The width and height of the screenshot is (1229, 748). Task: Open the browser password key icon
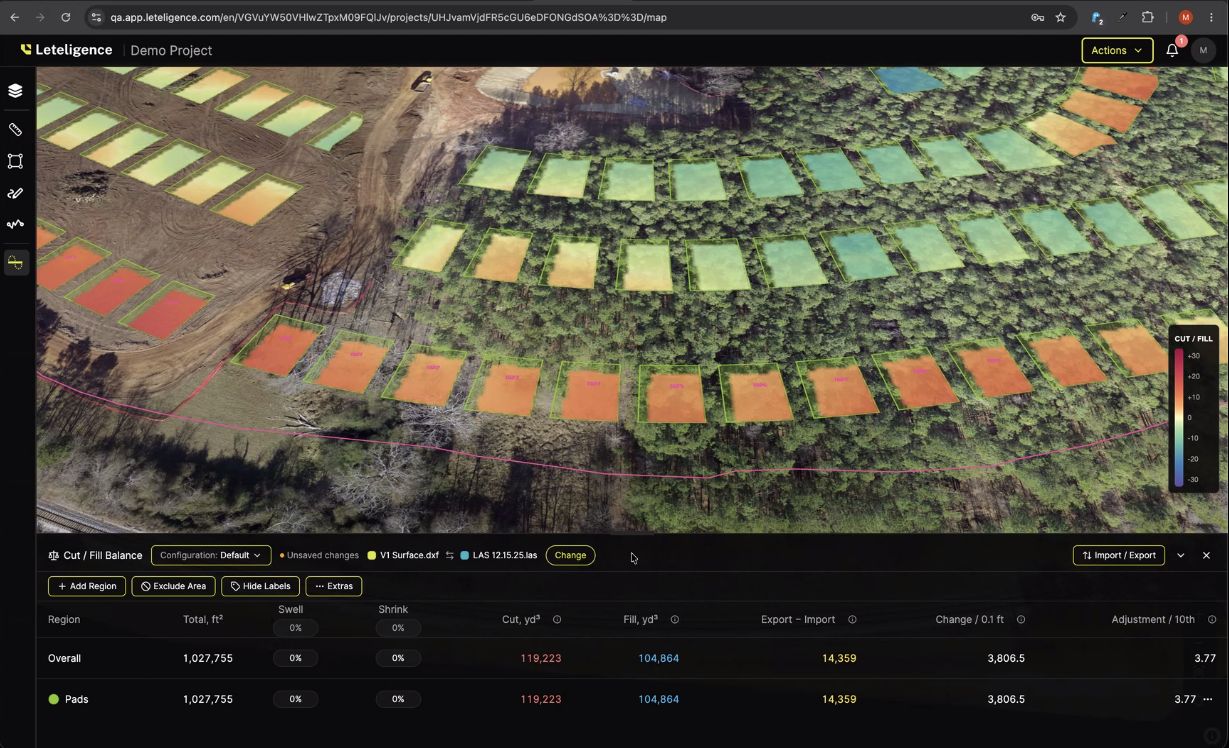pyautogui.click(x=1037, y=17)
